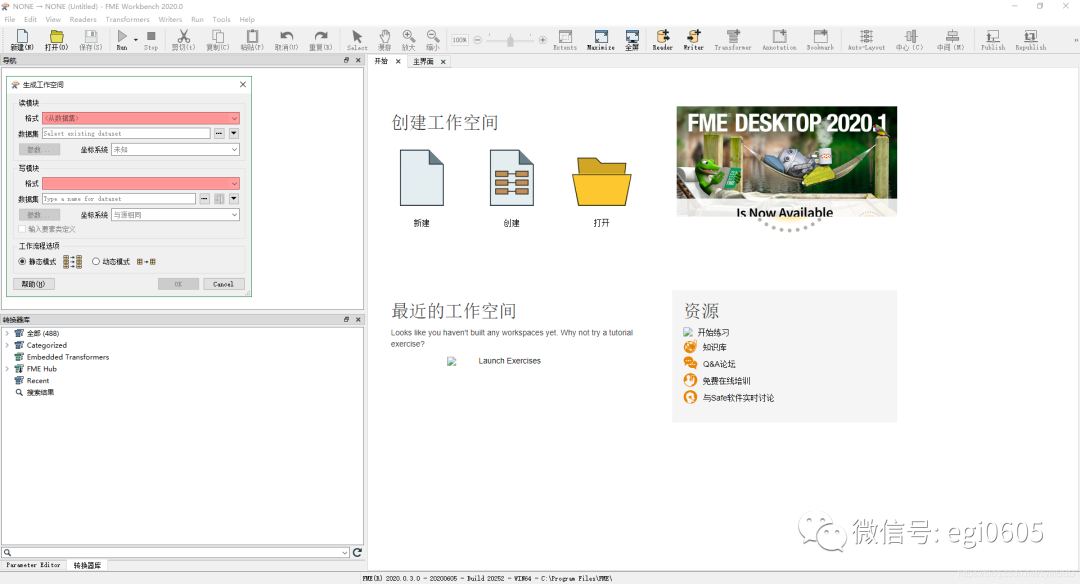Switch to the 转换器库 bottom tab
This screenshot has width=1080, height=584.
tap(87, 565)
